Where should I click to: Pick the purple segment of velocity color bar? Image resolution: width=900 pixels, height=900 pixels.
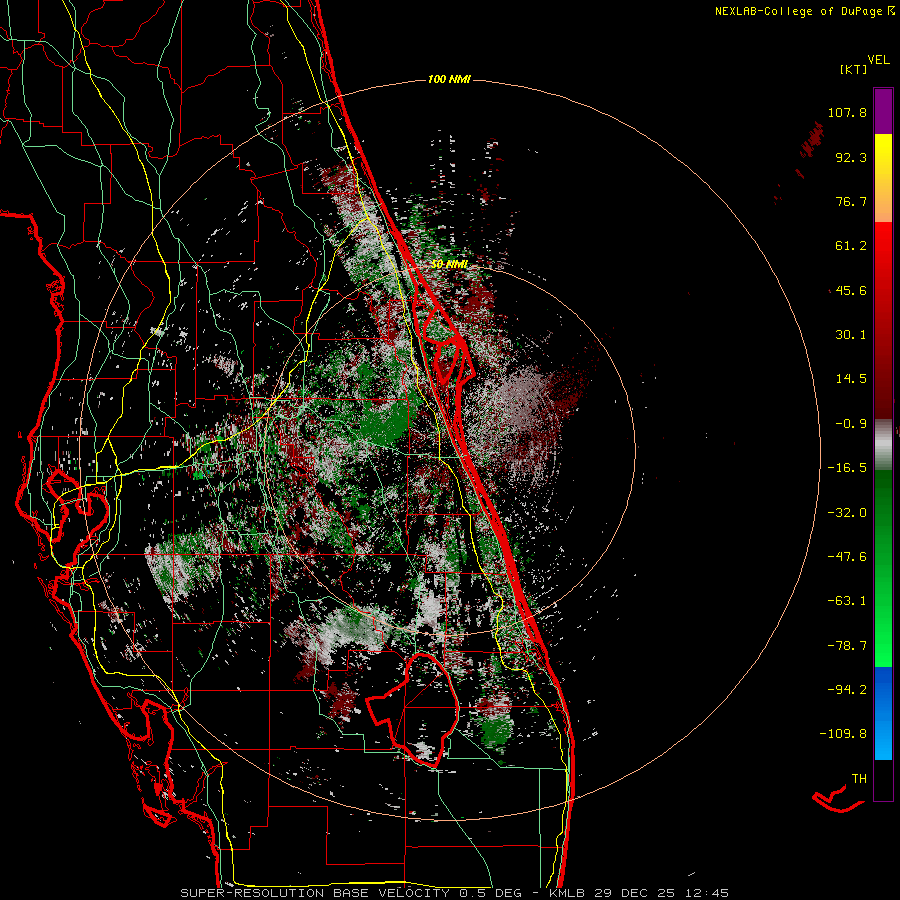click(x=883, y=111)
